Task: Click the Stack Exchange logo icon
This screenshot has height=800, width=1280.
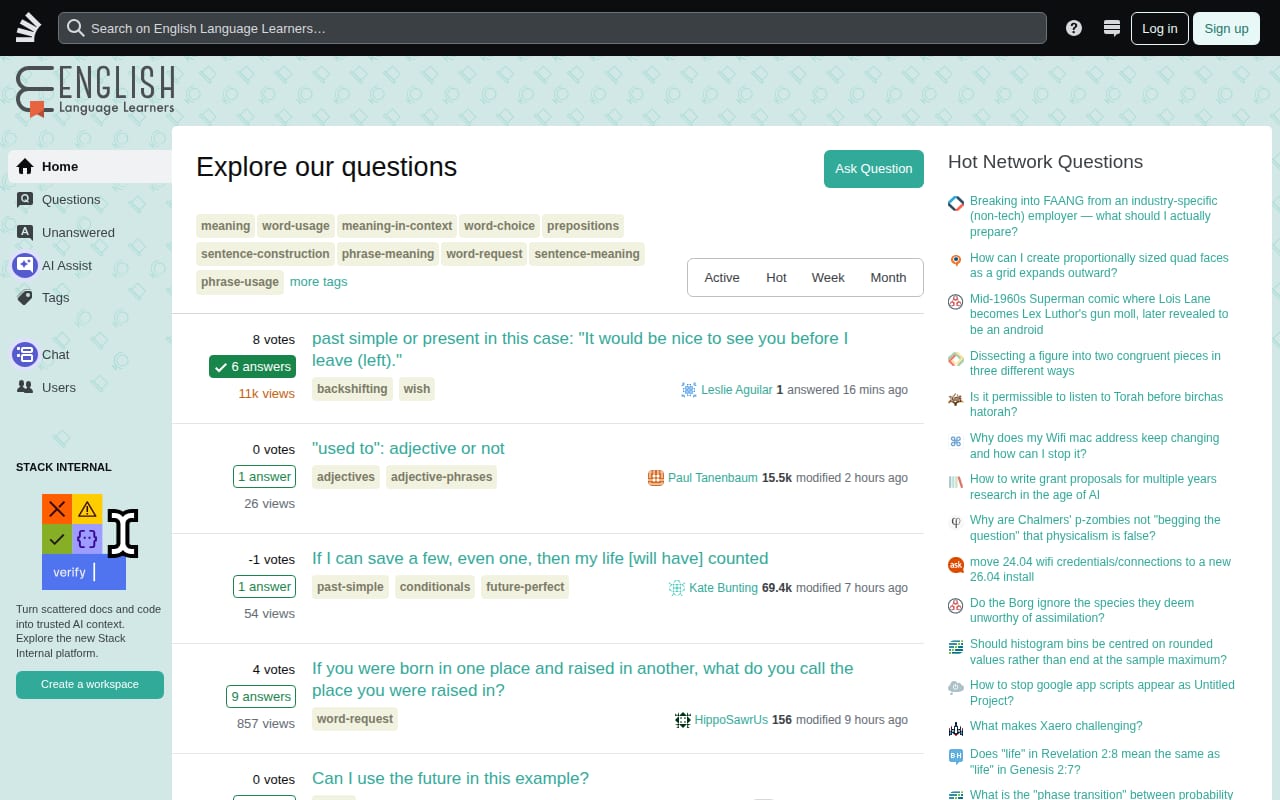Action: click(x=28, y=28)
